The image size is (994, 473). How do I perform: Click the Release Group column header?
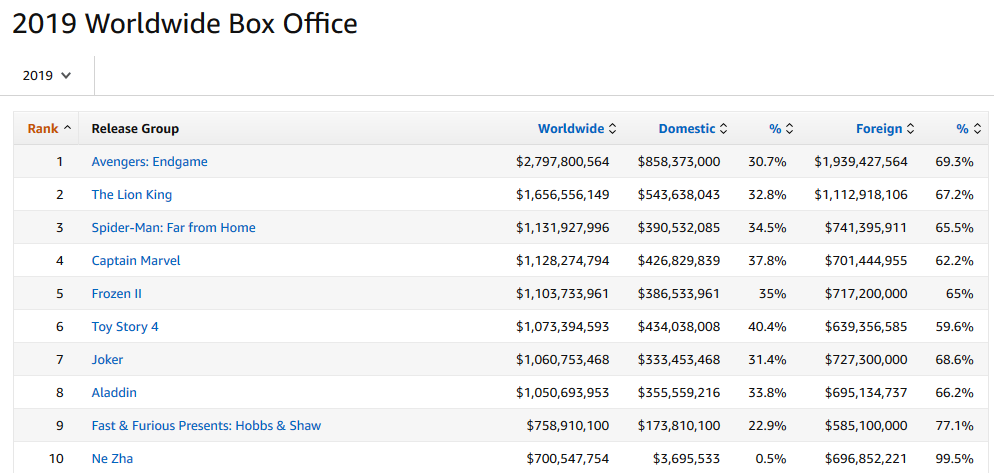tap(135, 128)
